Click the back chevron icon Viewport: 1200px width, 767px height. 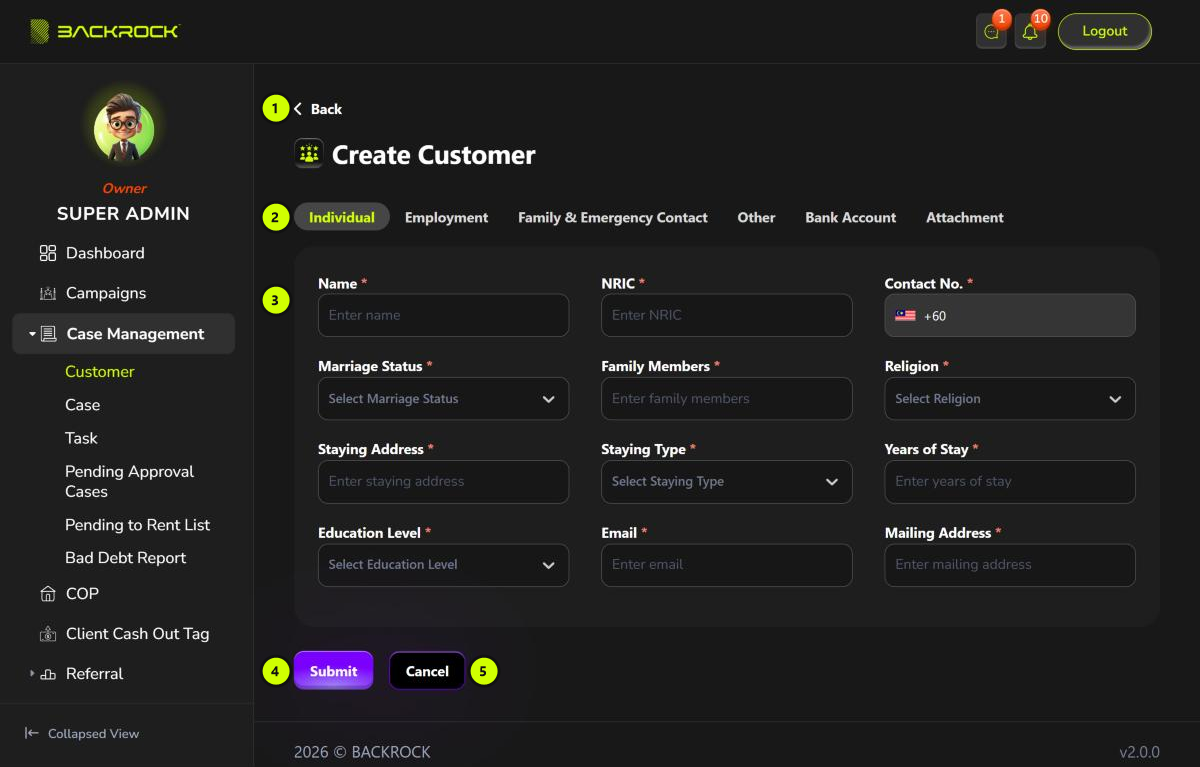point(298,109)
